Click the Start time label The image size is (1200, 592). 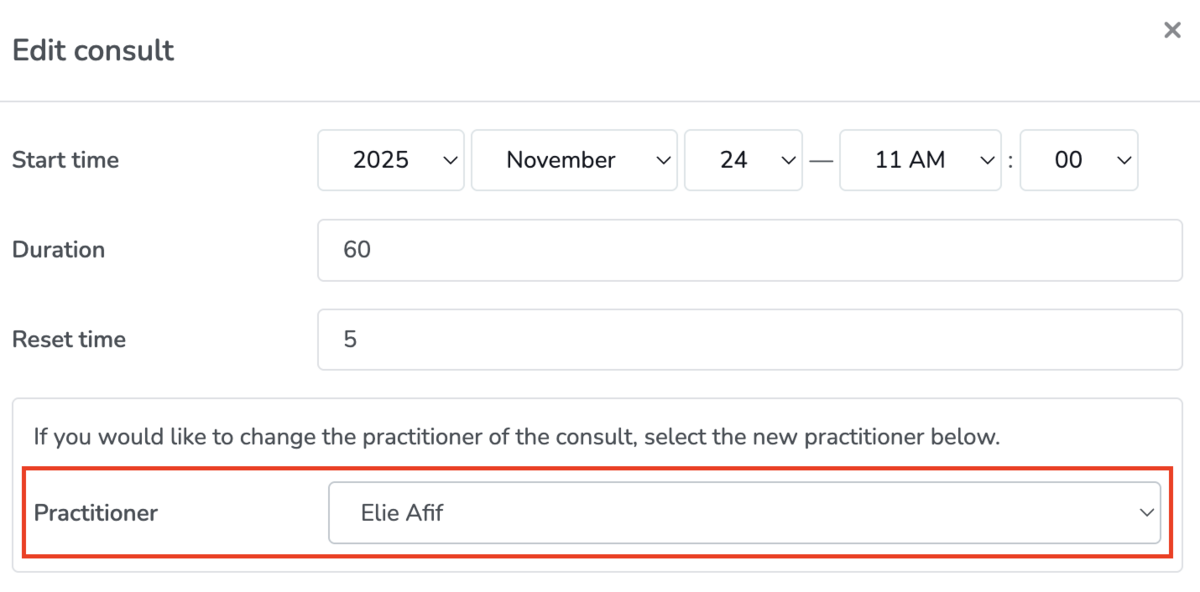[65, 160]
